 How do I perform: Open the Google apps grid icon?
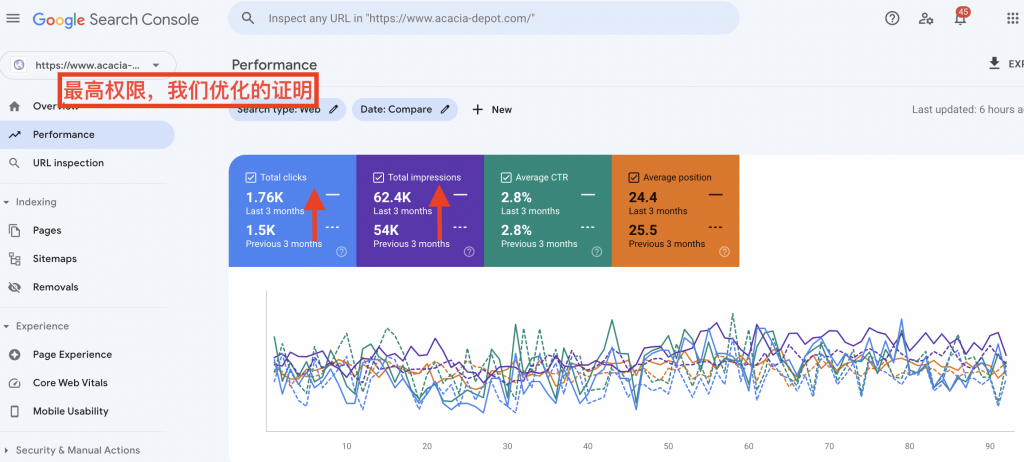1013,18
